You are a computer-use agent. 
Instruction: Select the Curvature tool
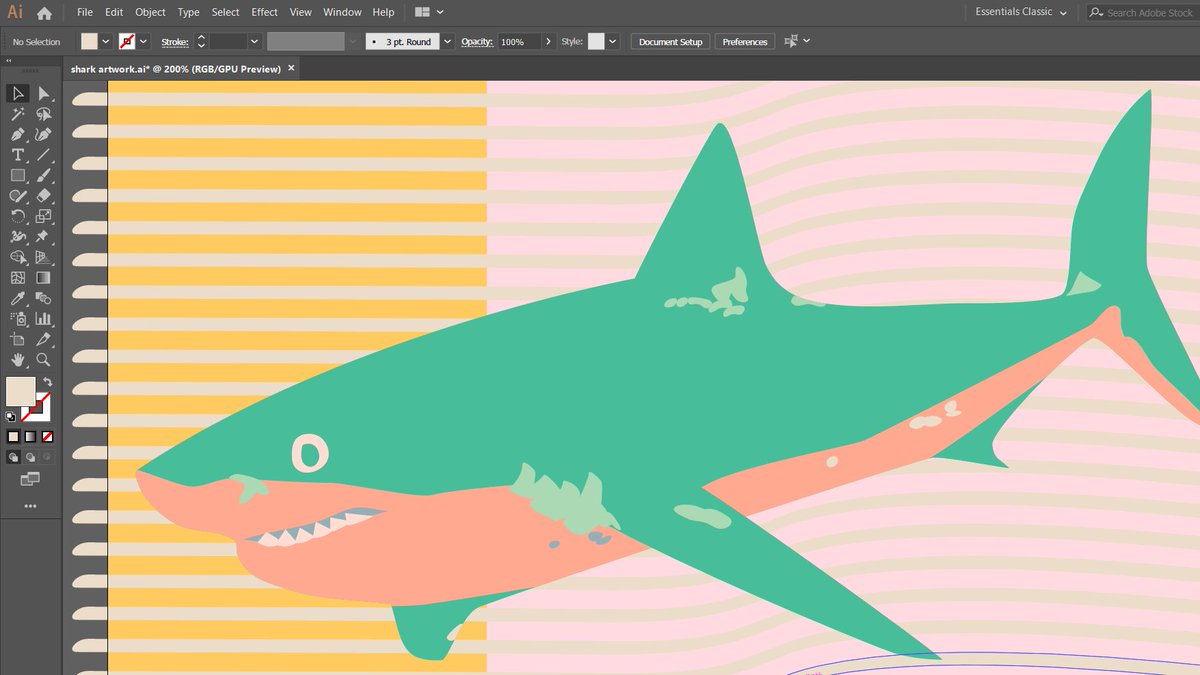click(43, 134)
